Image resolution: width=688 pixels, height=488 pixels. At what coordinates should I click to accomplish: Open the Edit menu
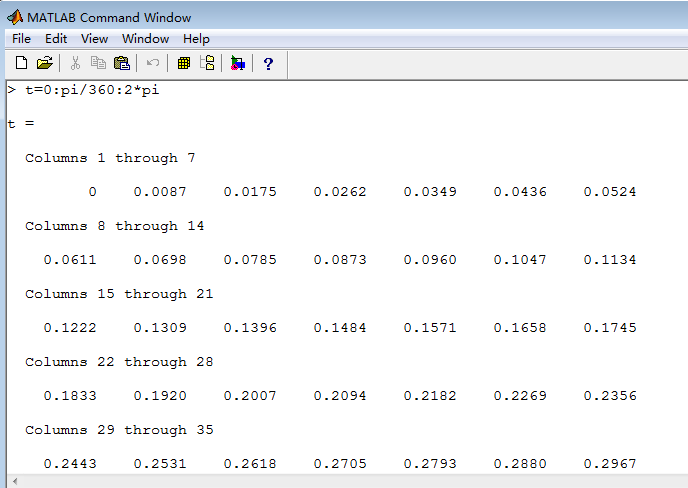click(x=56, y=39)
